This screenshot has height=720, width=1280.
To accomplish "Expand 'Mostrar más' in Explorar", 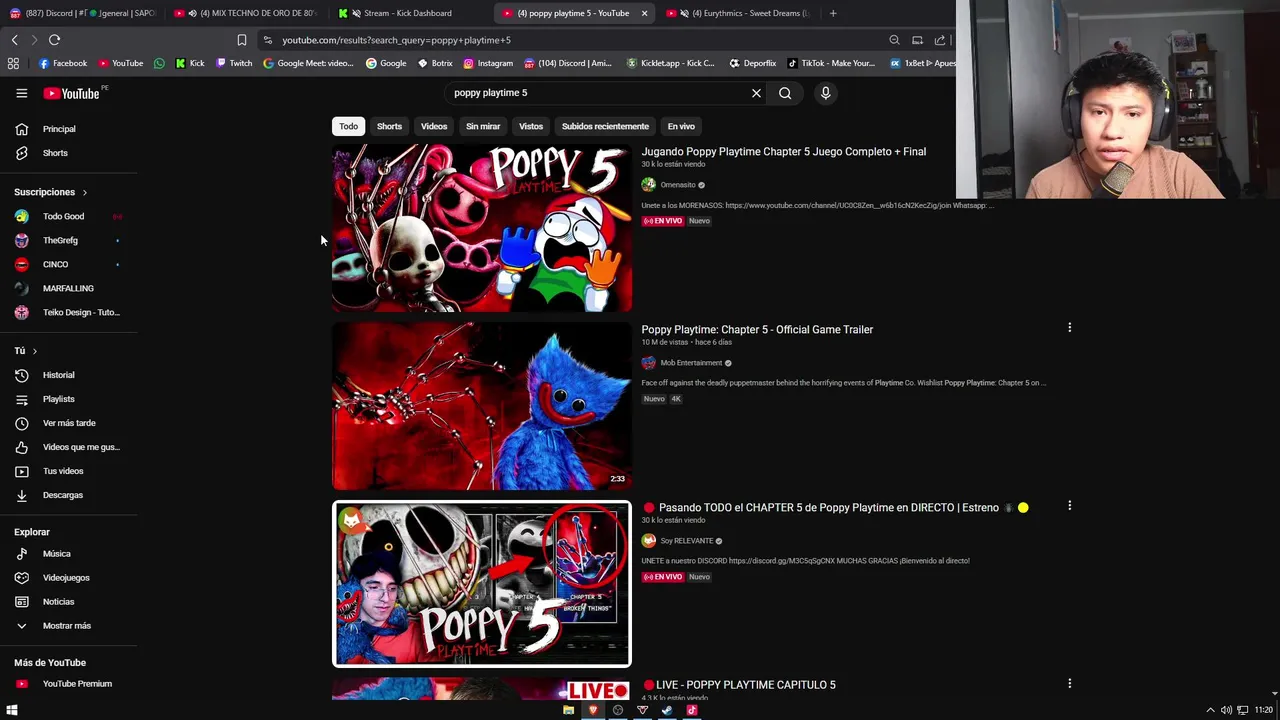I will tap(68, 626).
